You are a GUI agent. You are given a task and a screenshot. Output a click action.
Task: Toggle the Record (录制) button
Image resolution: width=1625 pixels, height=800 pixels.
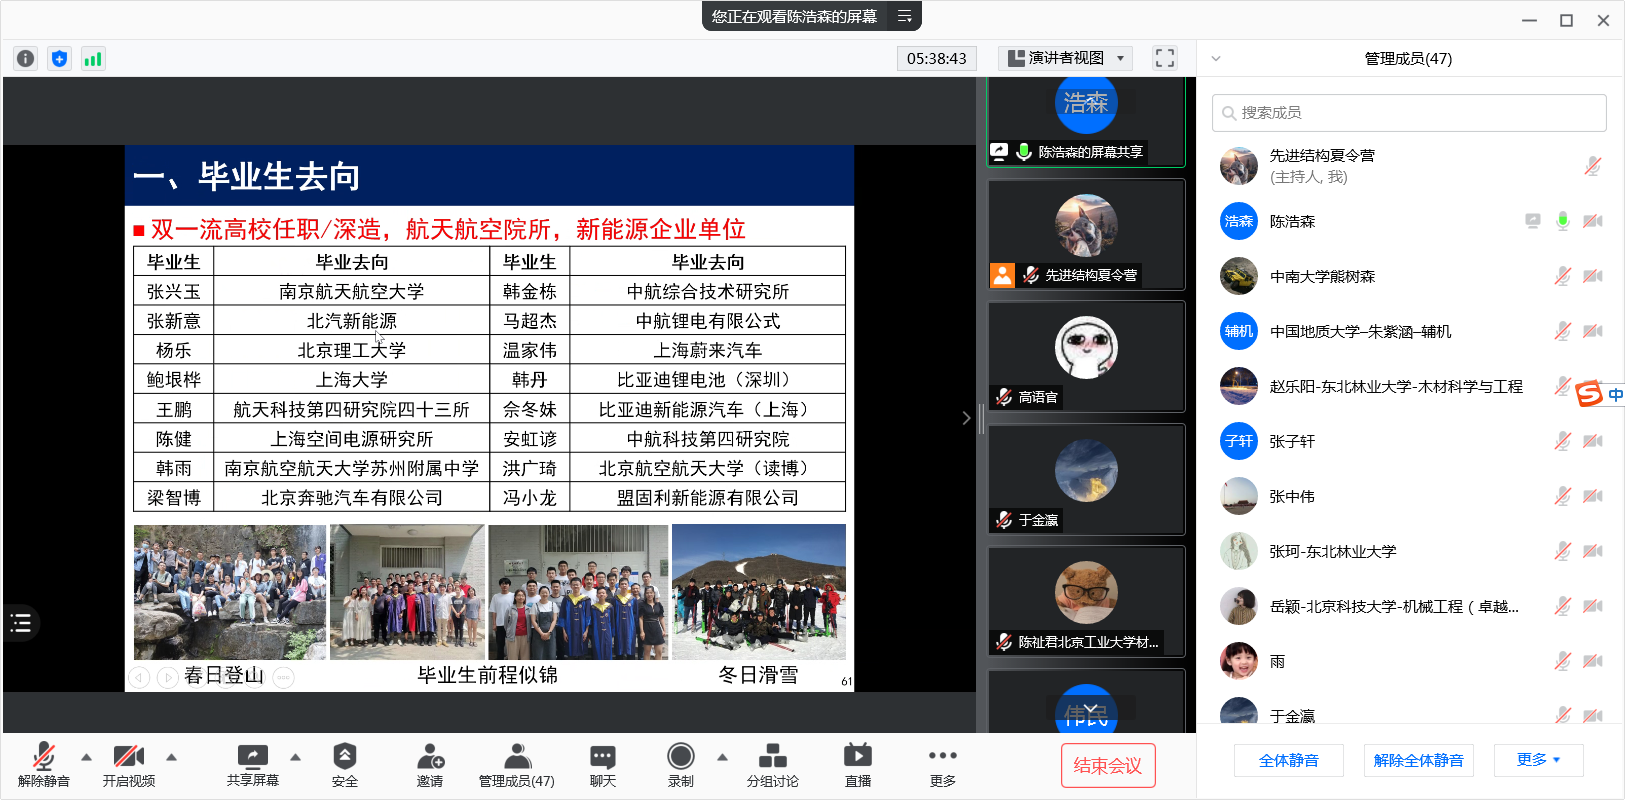coord(681,765)
